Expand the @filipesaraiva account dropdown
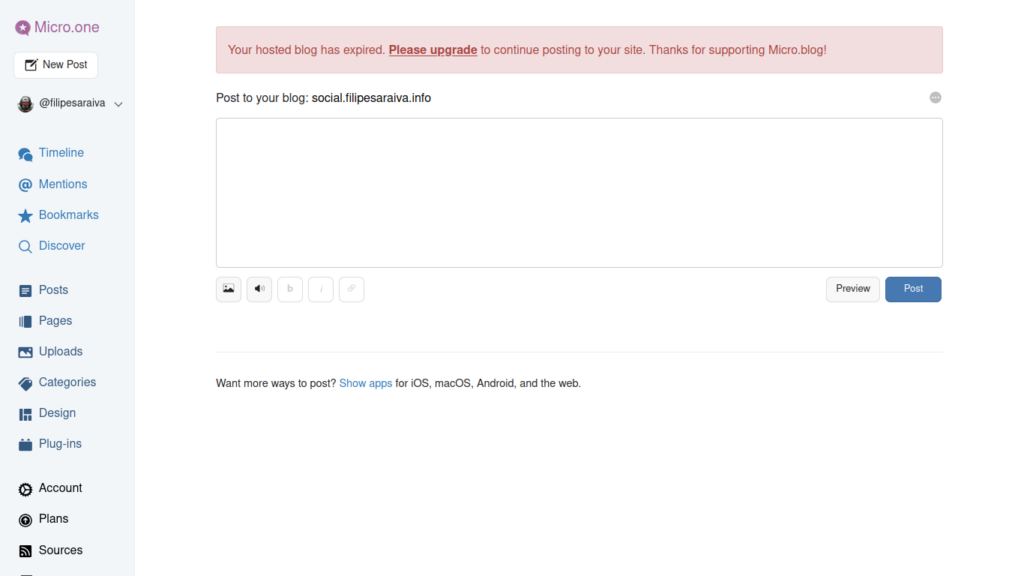Screen dimensions: 1024x576 click(x=118, y=104)
